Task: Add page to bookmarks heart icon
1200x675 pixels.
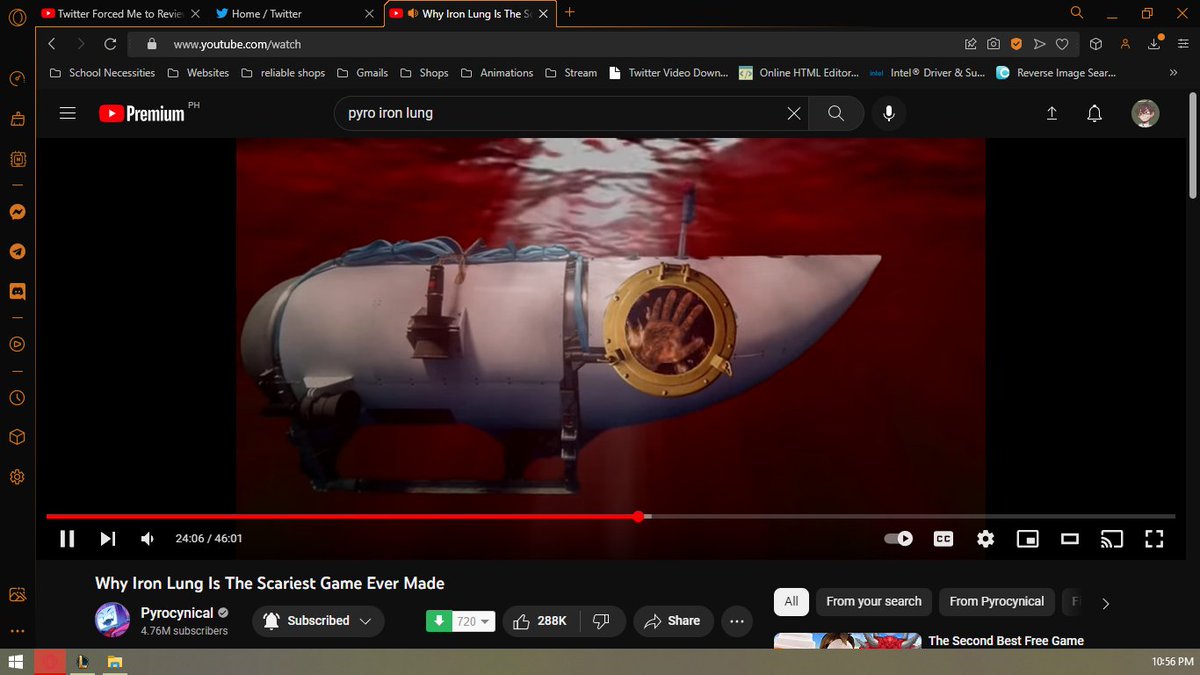Action: pos(1062,44)
